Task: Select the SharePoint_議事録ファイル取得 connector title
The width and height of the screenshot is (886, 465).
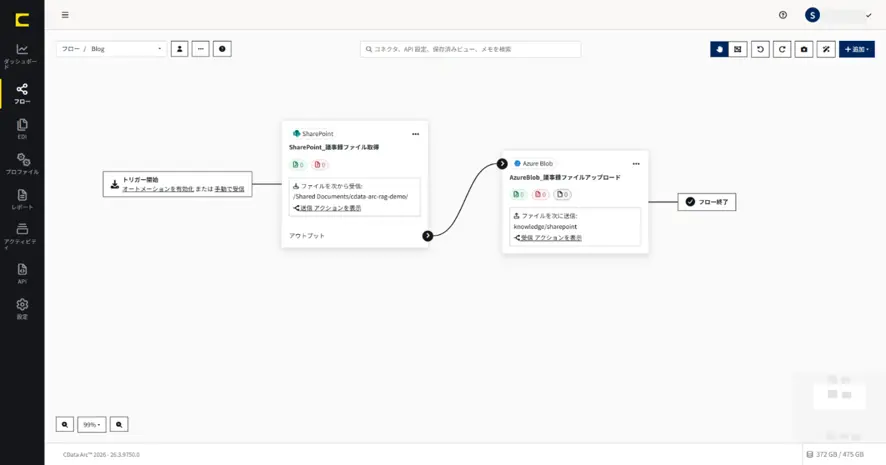Action: (334, 147)
